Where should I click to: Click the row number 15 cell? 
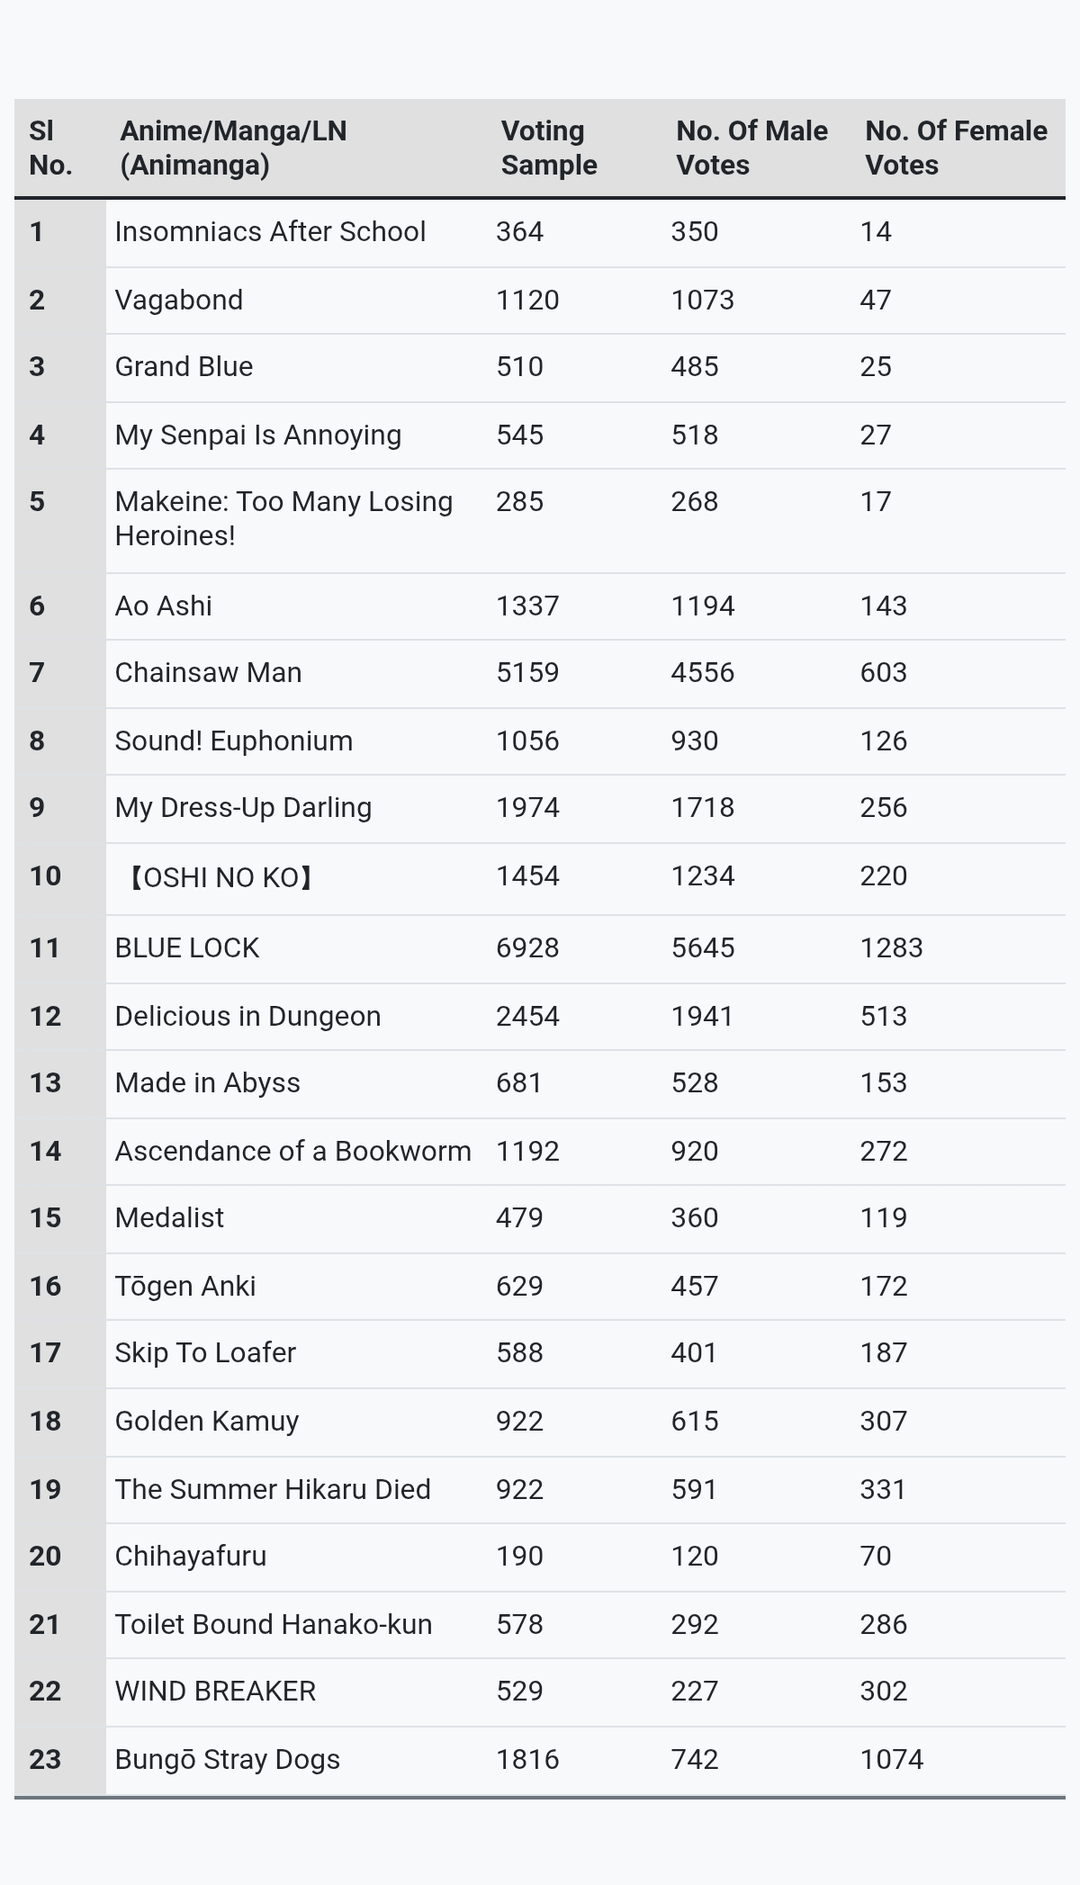point(46,1218)
